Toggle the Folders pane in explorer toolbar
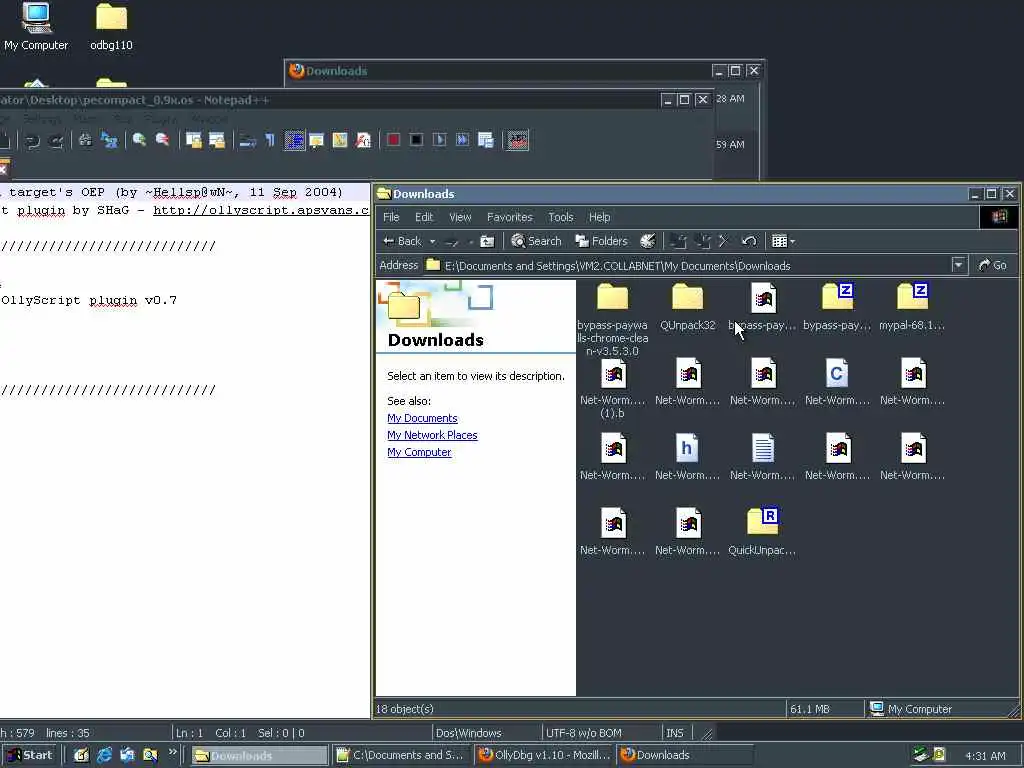1024x768 pixels. [x=601, y=241]
